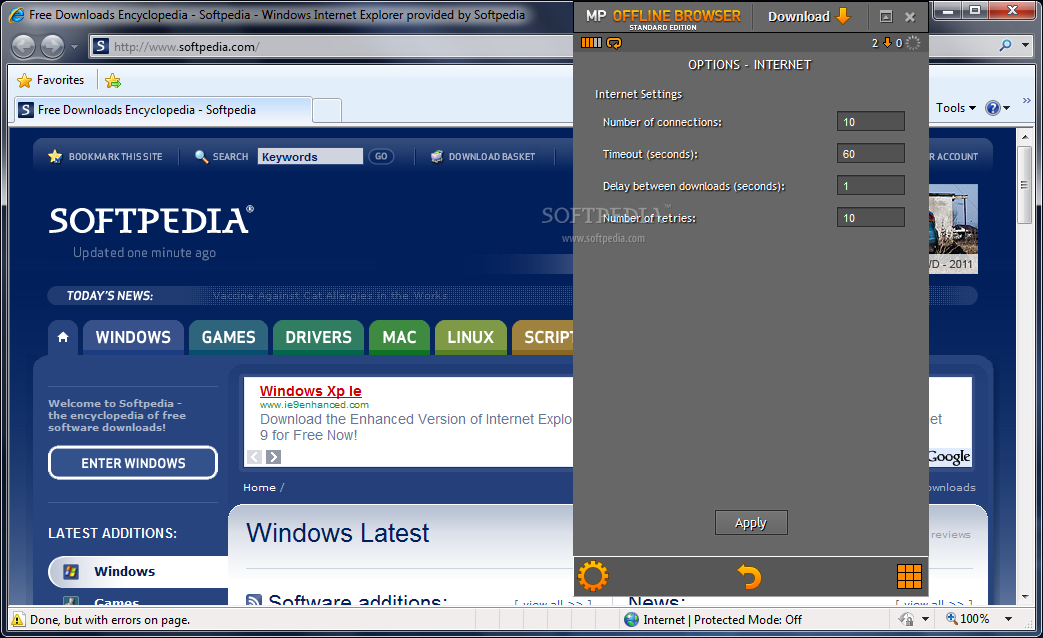Click the page error warning icon
This screenshot has height=638, width=1043.
pyautogui.click(x=18, y=619)
